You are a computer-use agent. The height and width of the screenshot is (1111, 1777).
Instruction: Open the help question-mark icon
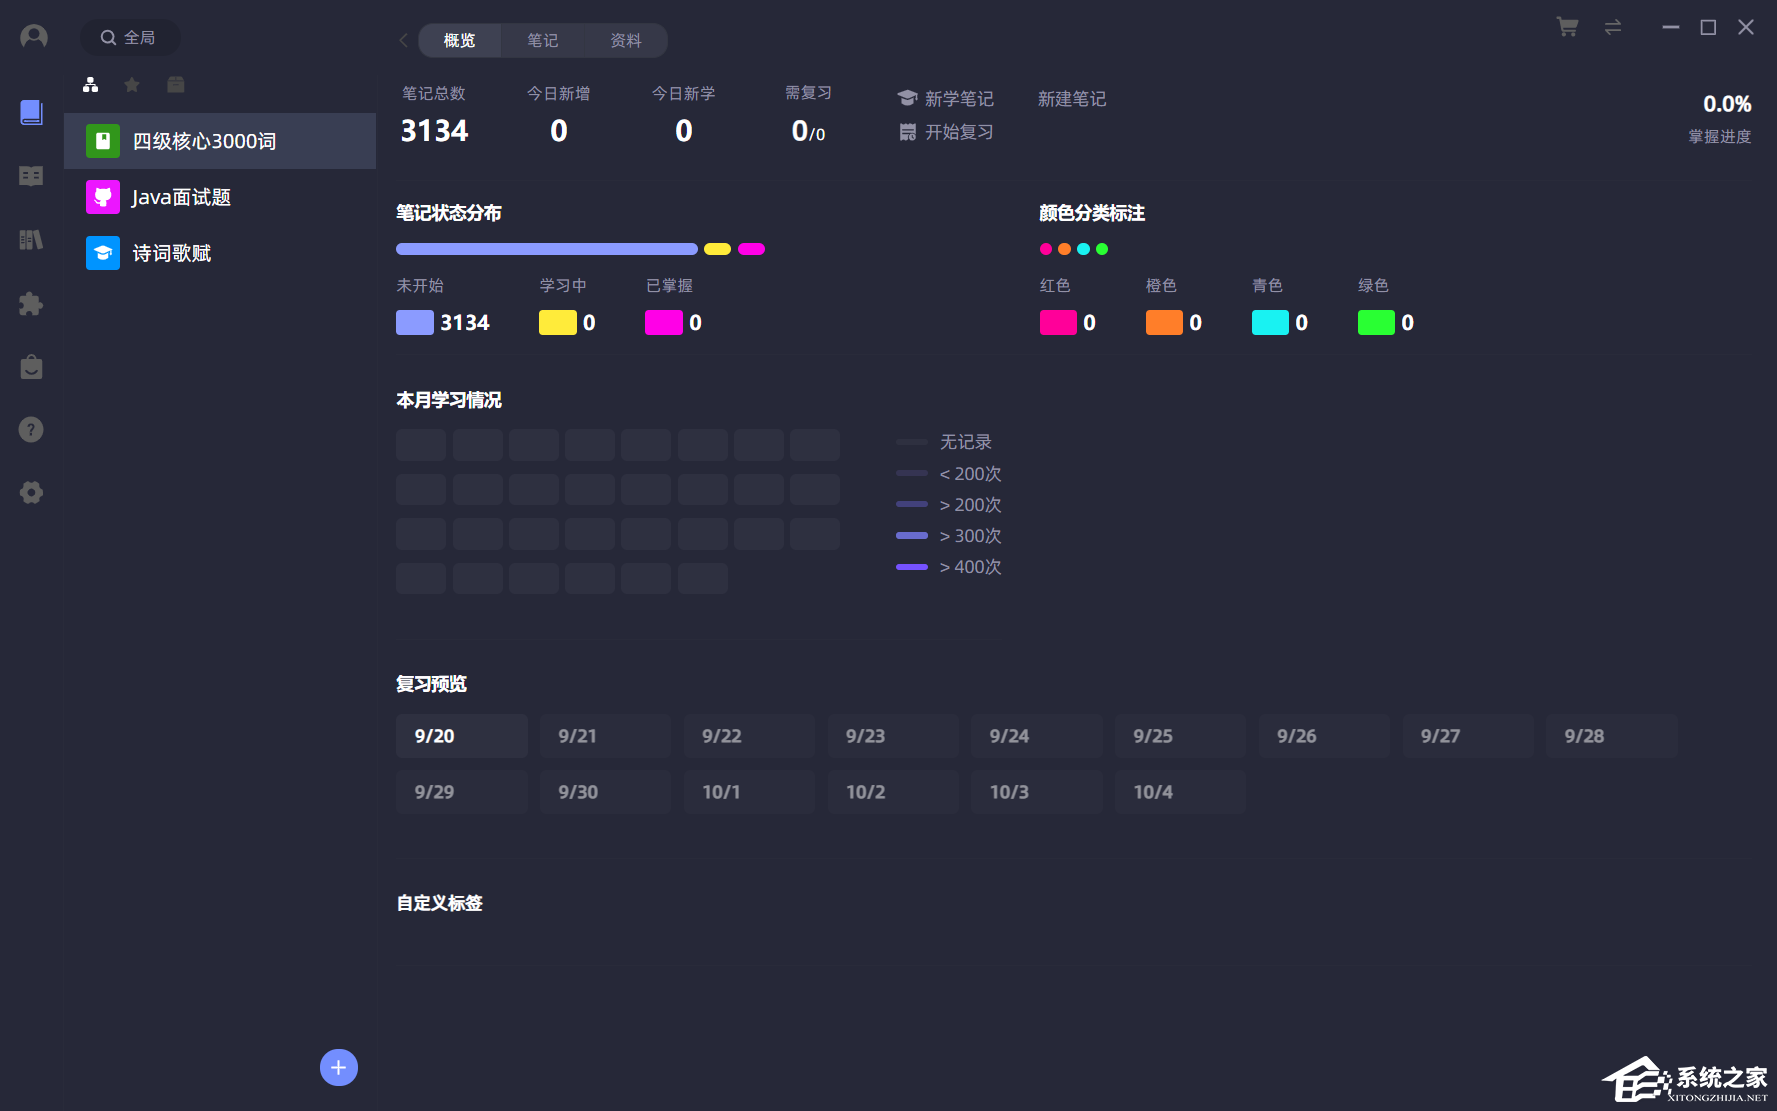tap(30, 429)
